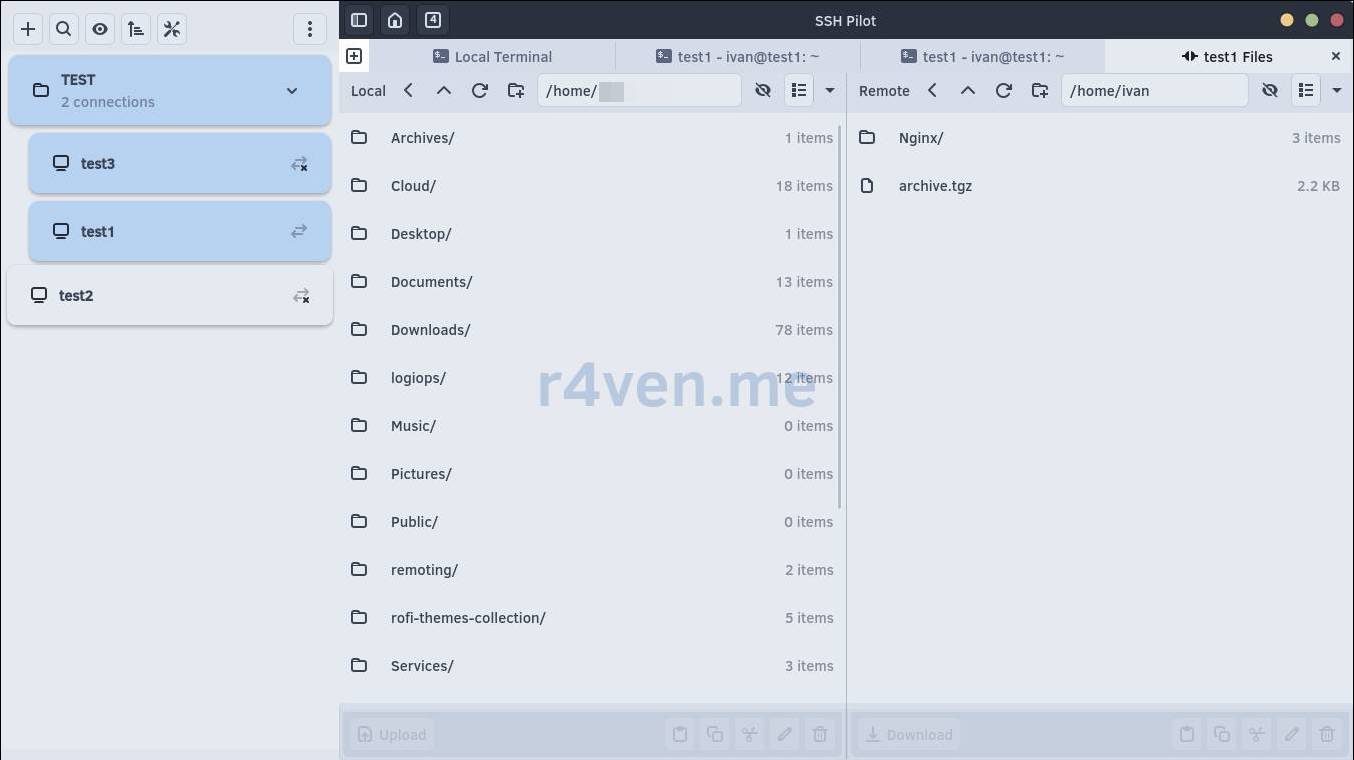Refresh the Local file pane
1354x760 pixels.
tap(480, 91)
